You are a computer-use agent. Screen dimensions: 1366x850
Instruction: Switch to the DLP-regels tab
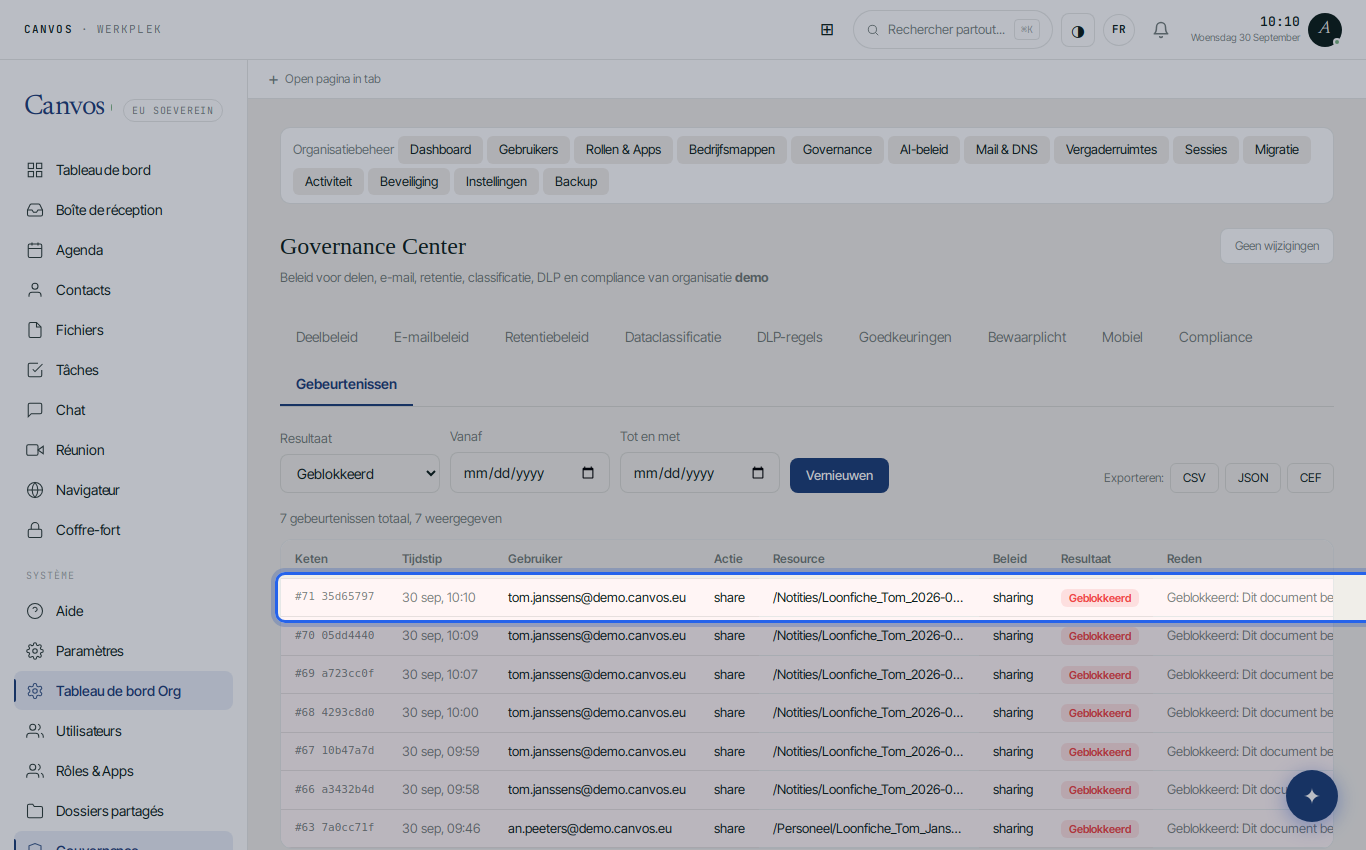(x=790, y=337)
